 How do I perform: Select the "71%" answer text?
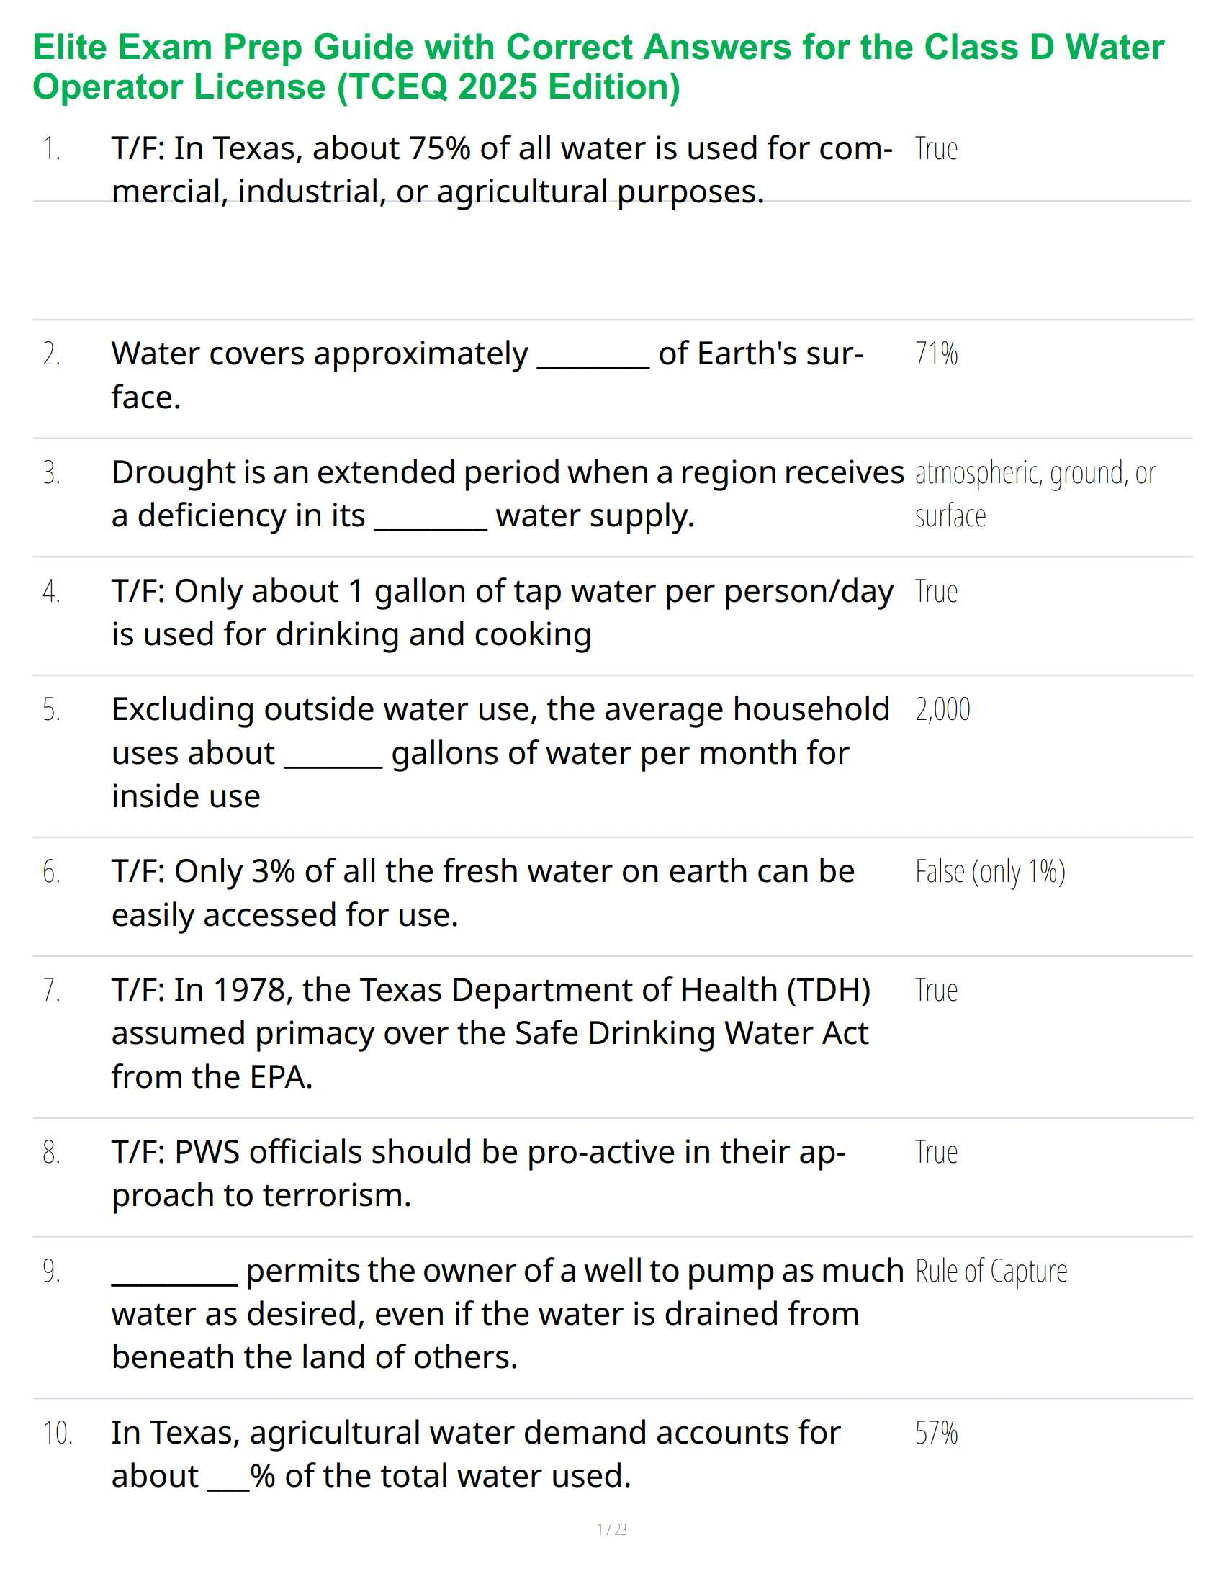[x=936, y=353]
